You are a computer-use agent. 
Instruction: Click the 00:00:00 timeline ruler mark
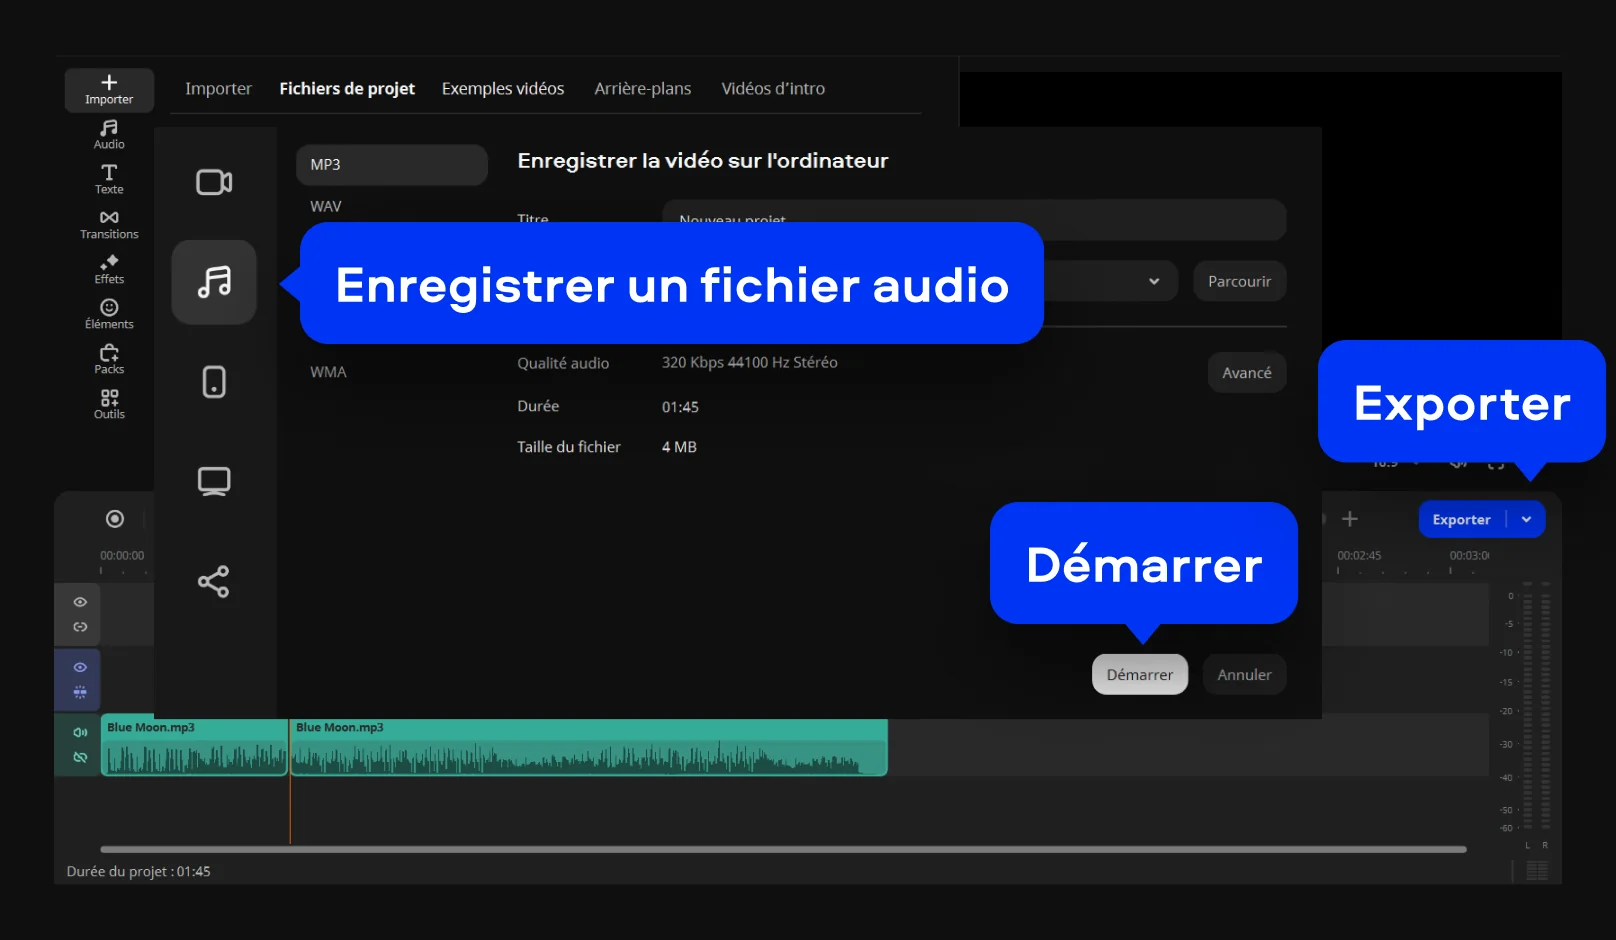(x=122, y=555)
